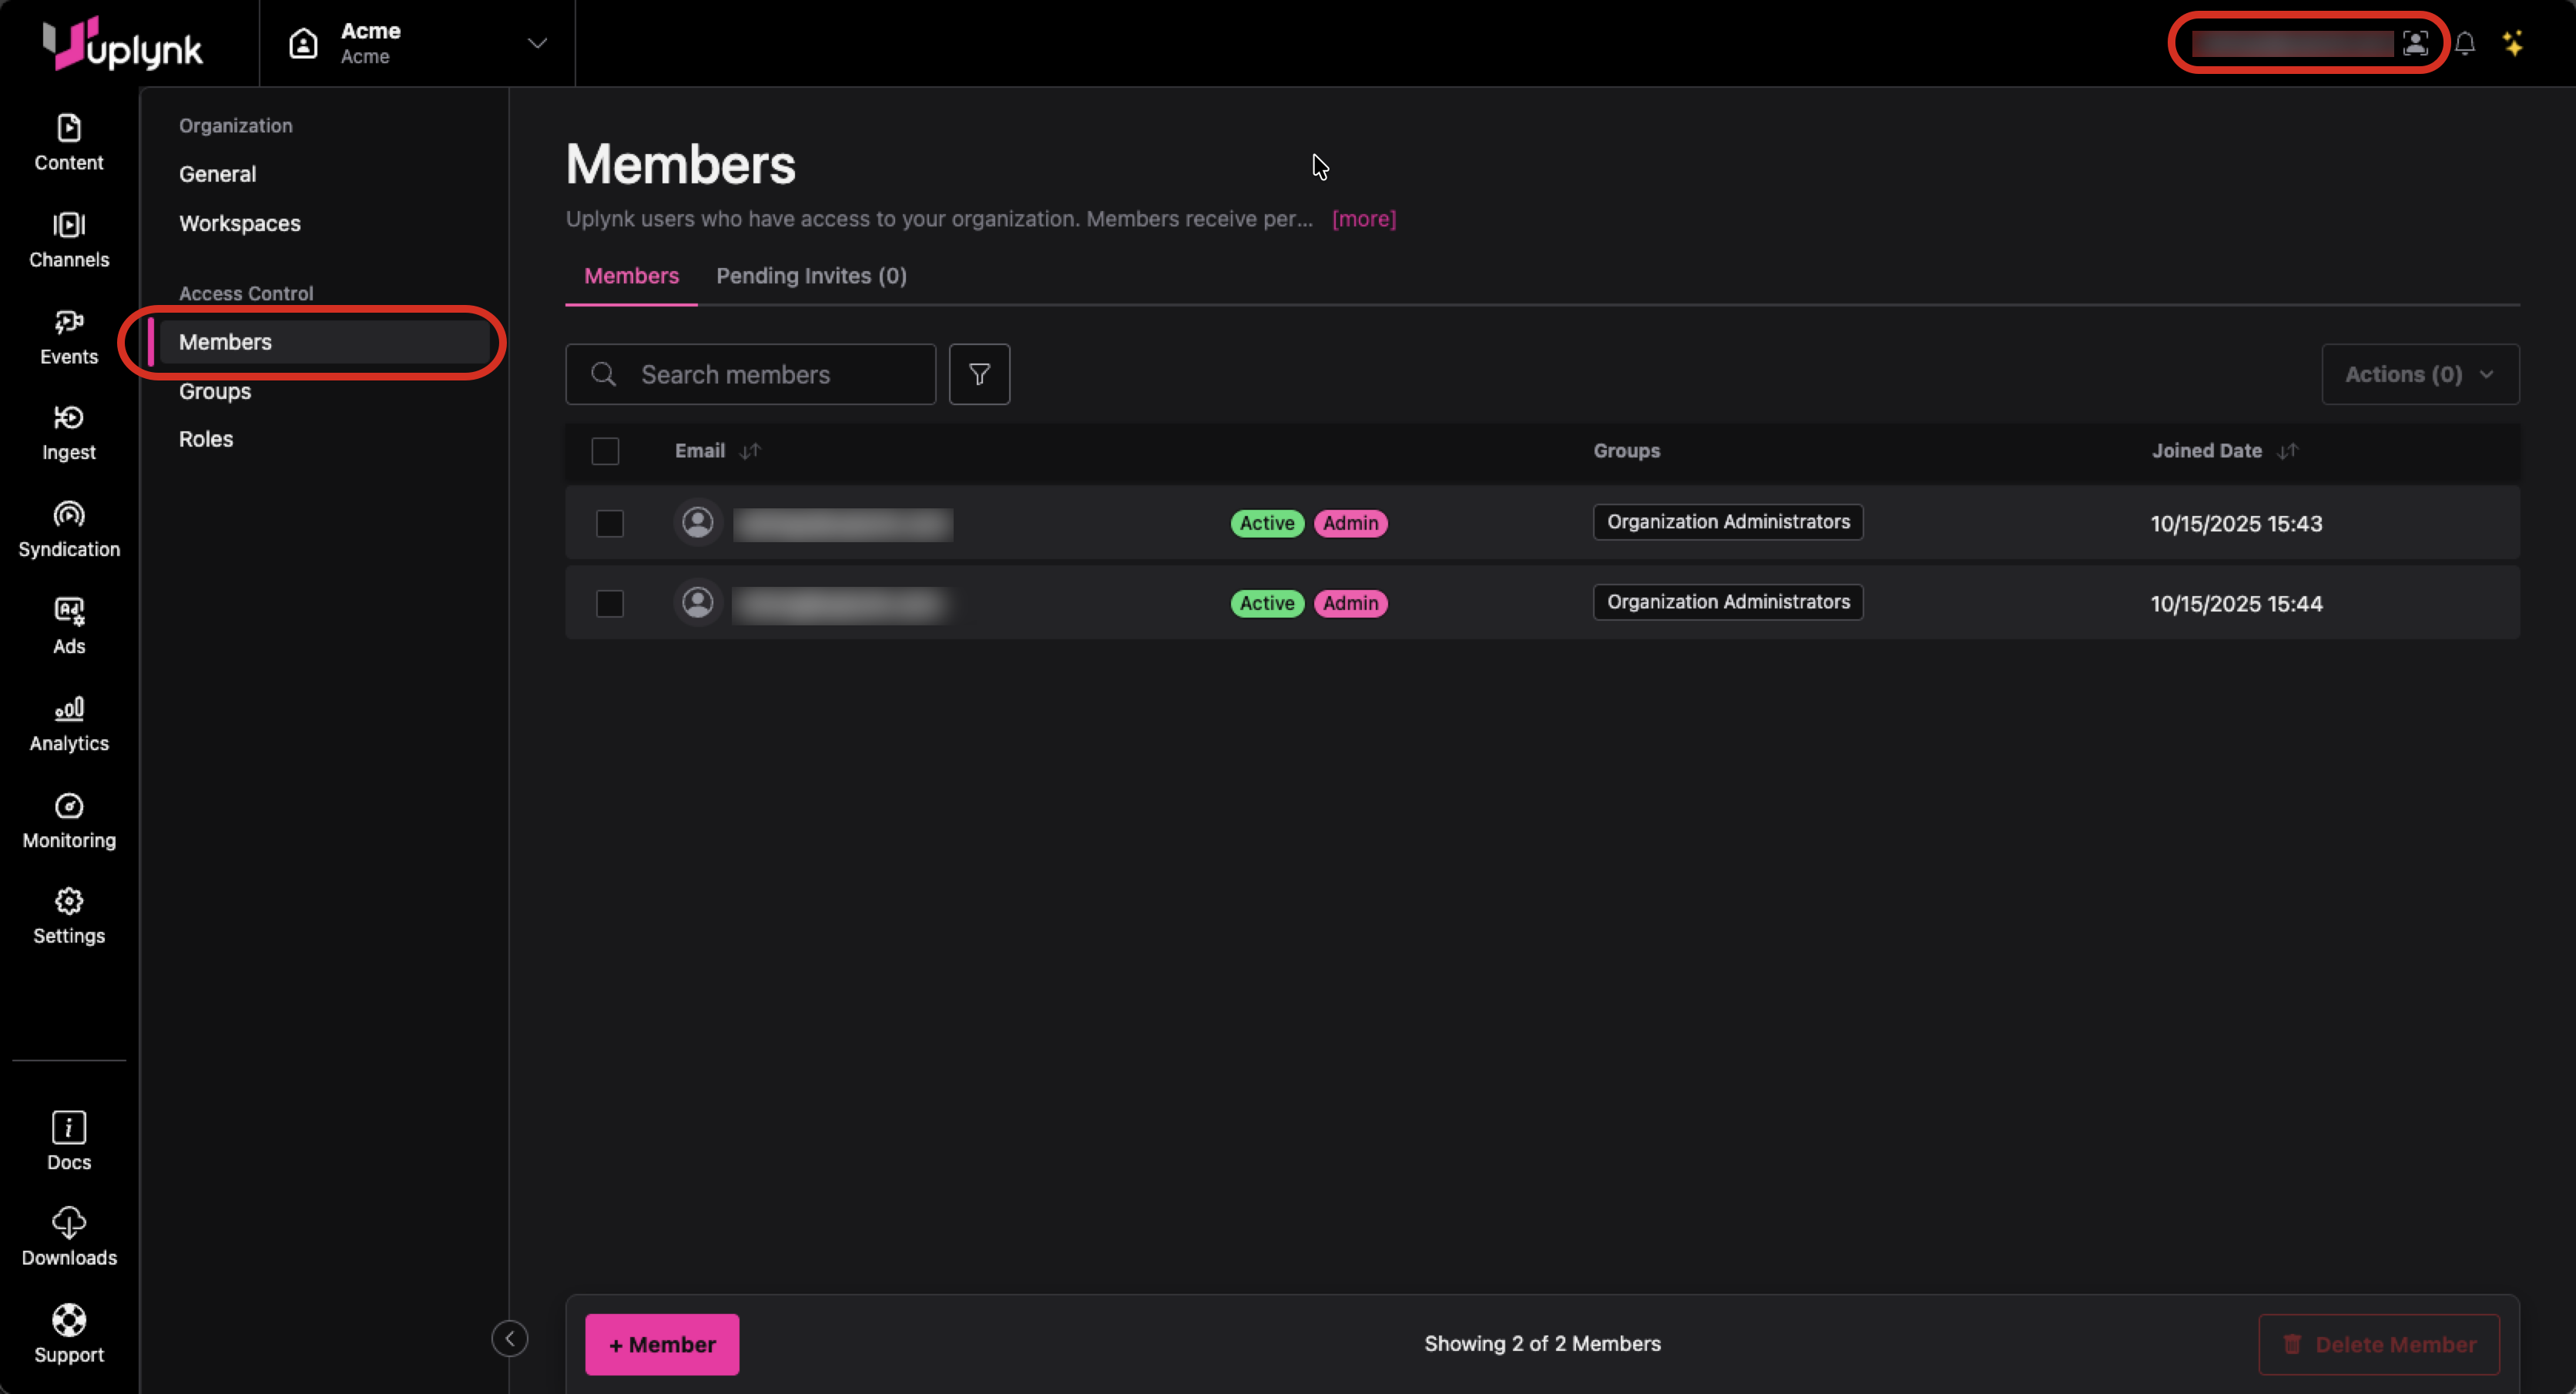Expand description with [more] link
Screen dimensions: 2576x1394
tap(1363, 219)
